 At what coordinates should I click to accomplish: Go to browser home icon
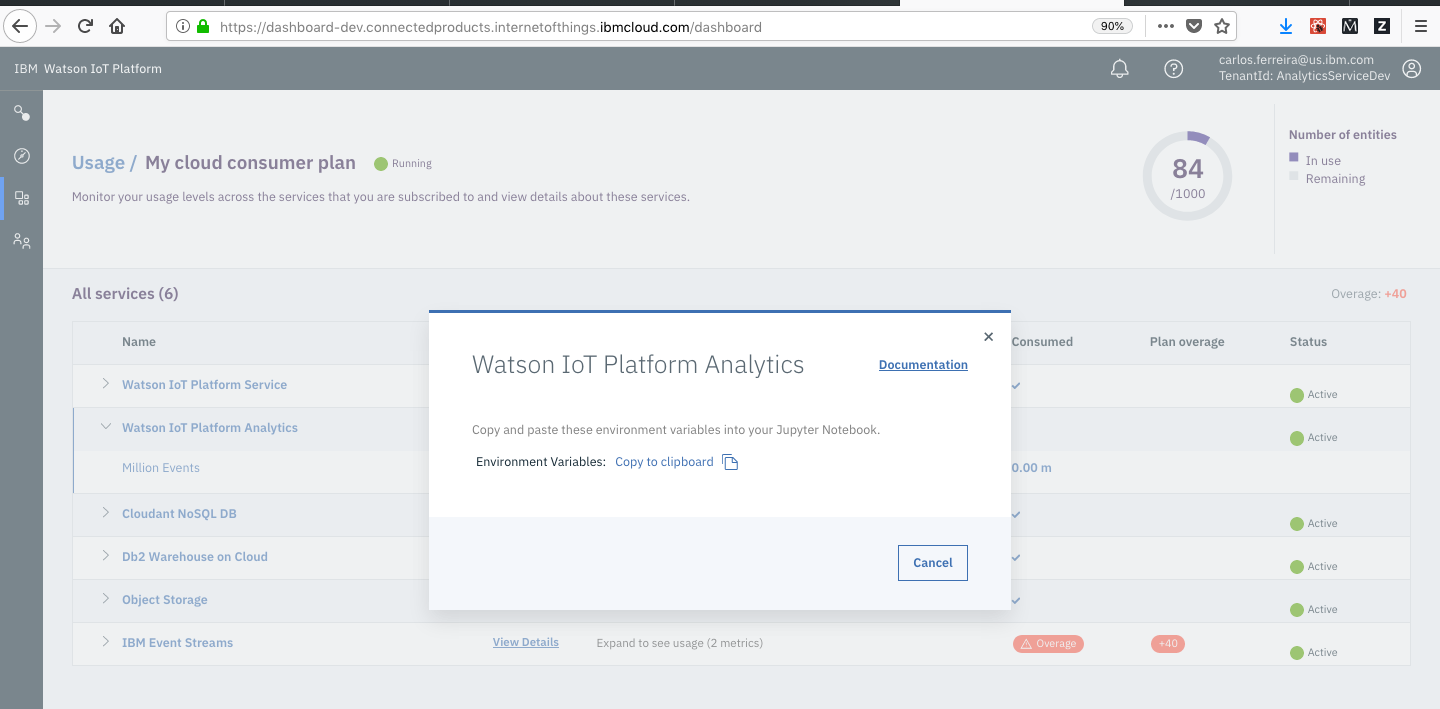[118, 26]
